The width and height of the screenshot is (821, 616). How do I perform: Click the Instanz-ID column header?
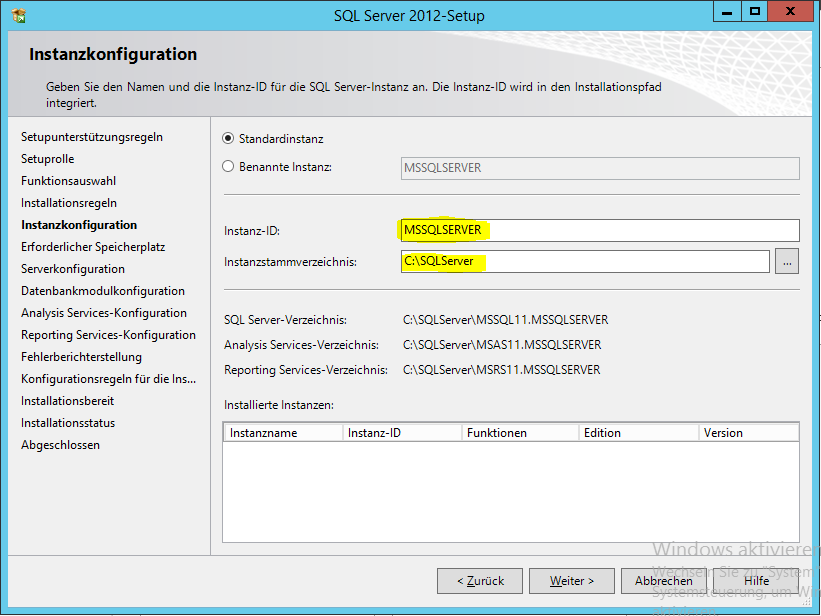click(402, 433)
